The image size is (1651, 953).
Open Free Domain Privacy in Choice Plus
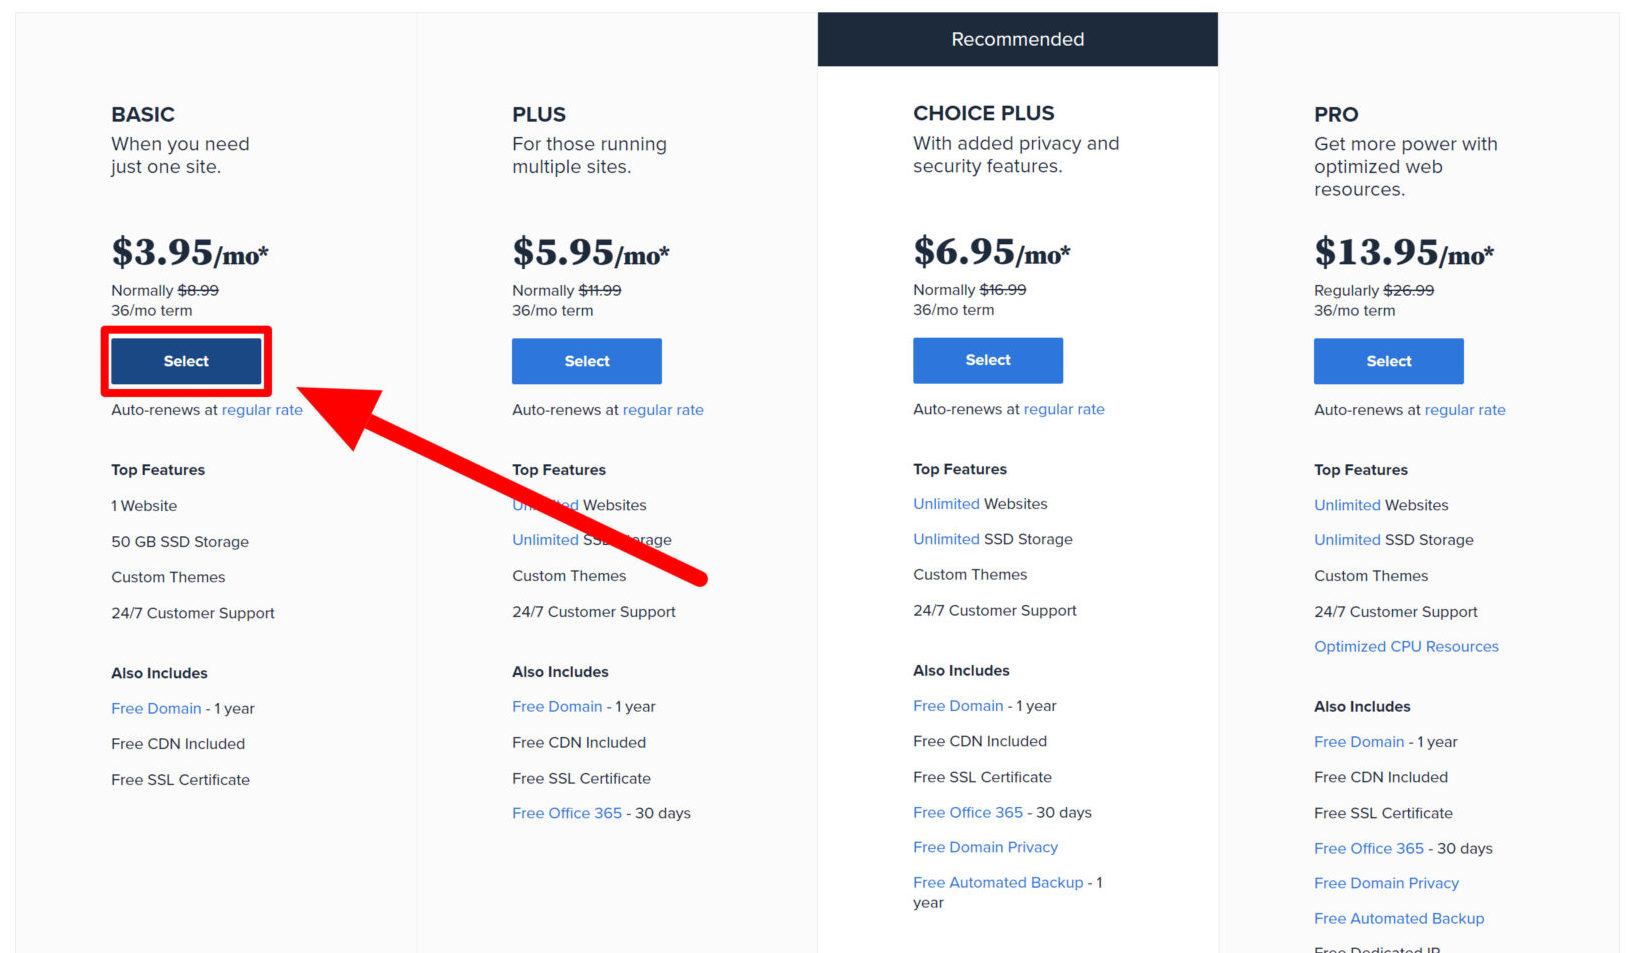coord(985,847)
